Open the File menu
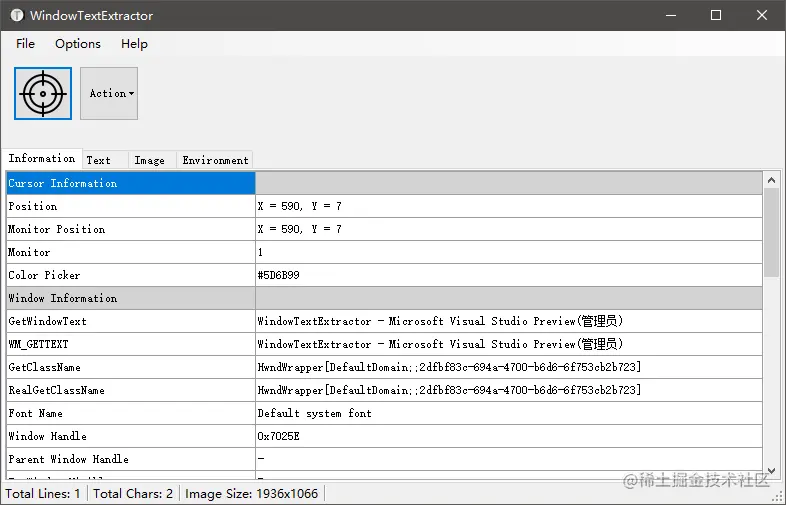Screen dimensions: 786x505 pyautogui.click(x=25, y=44)
